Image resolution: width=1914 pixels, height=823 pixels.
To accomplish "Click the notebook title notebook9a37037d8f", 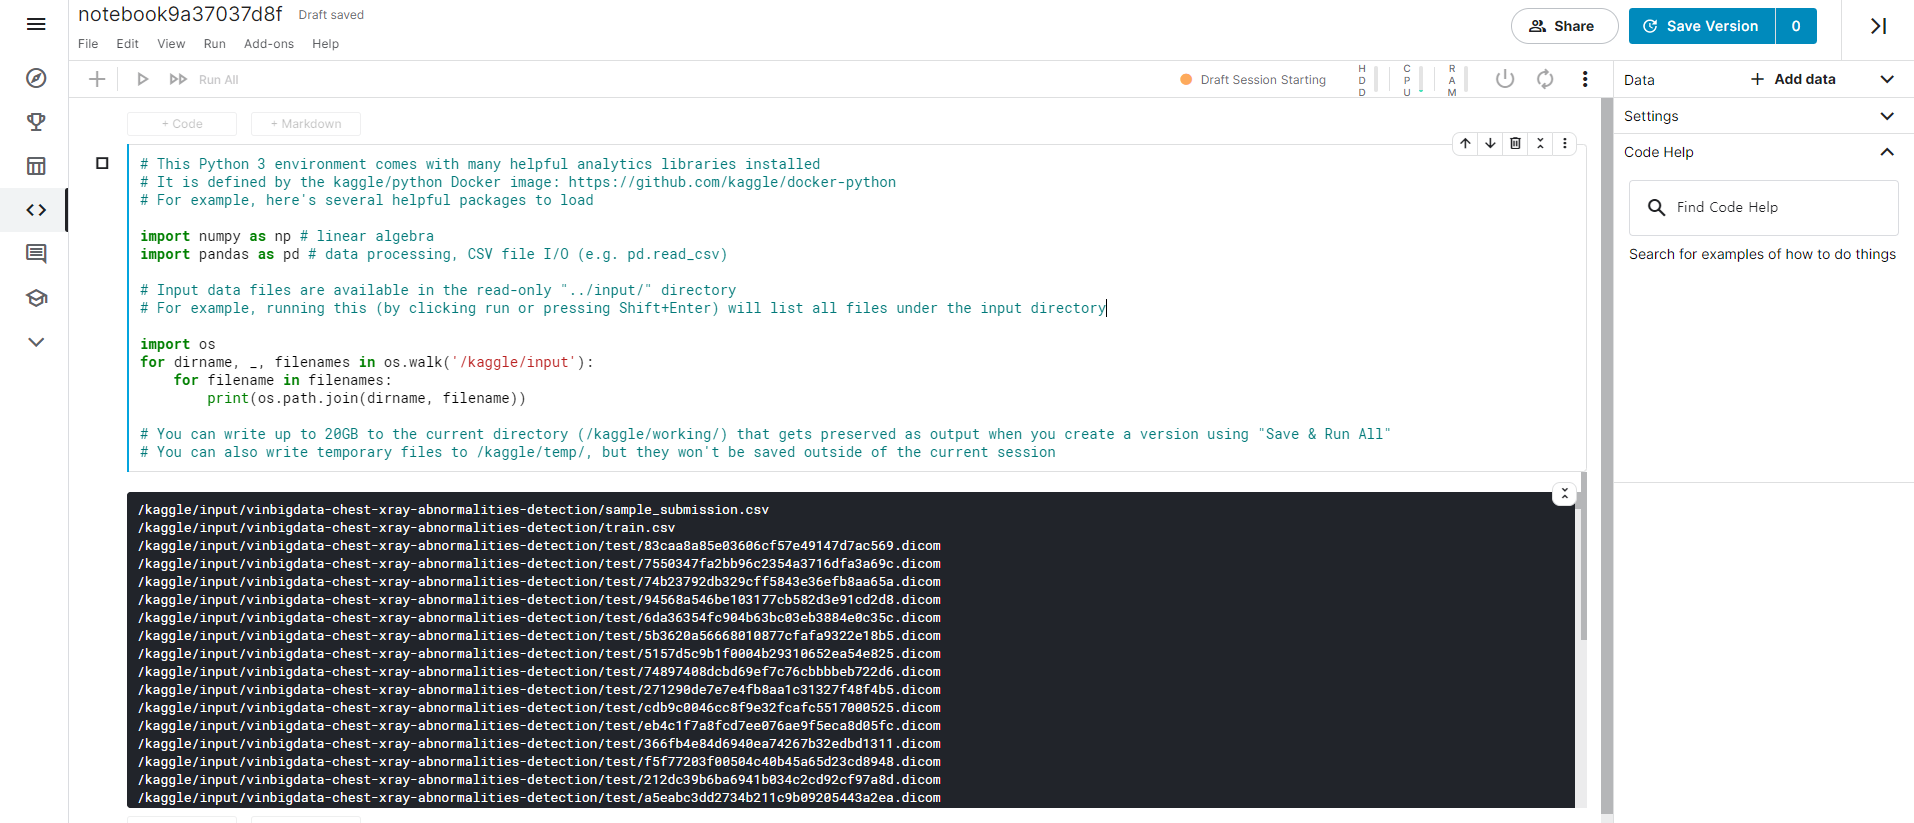I will pos(180,14).
